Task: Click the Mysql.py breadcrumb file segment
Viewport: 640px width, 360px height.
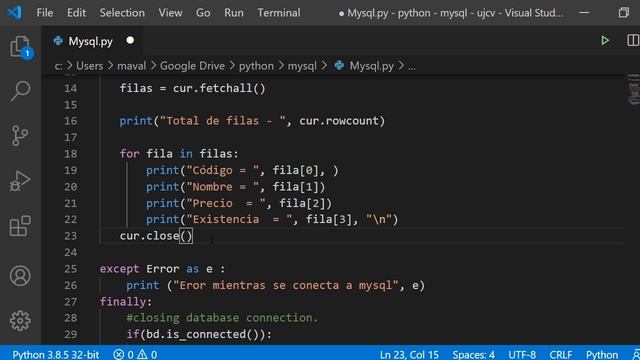Action: coord(371,66)
